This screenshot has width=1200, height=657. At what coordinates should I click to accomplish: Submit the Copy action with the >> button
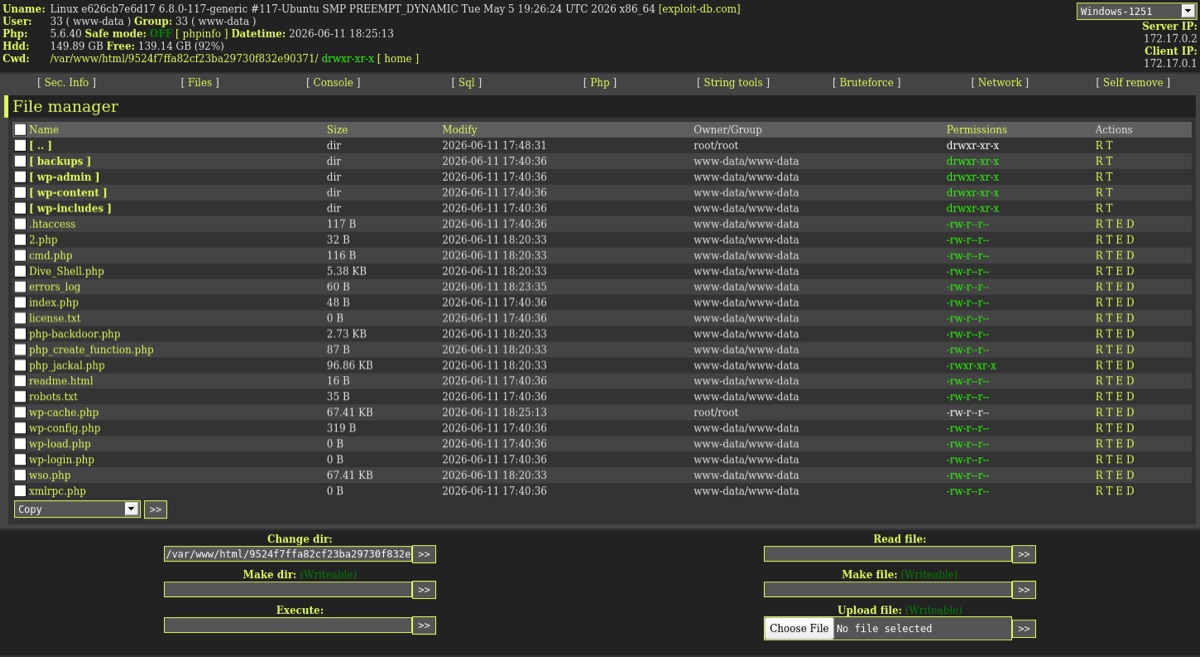tap(155, 509)
